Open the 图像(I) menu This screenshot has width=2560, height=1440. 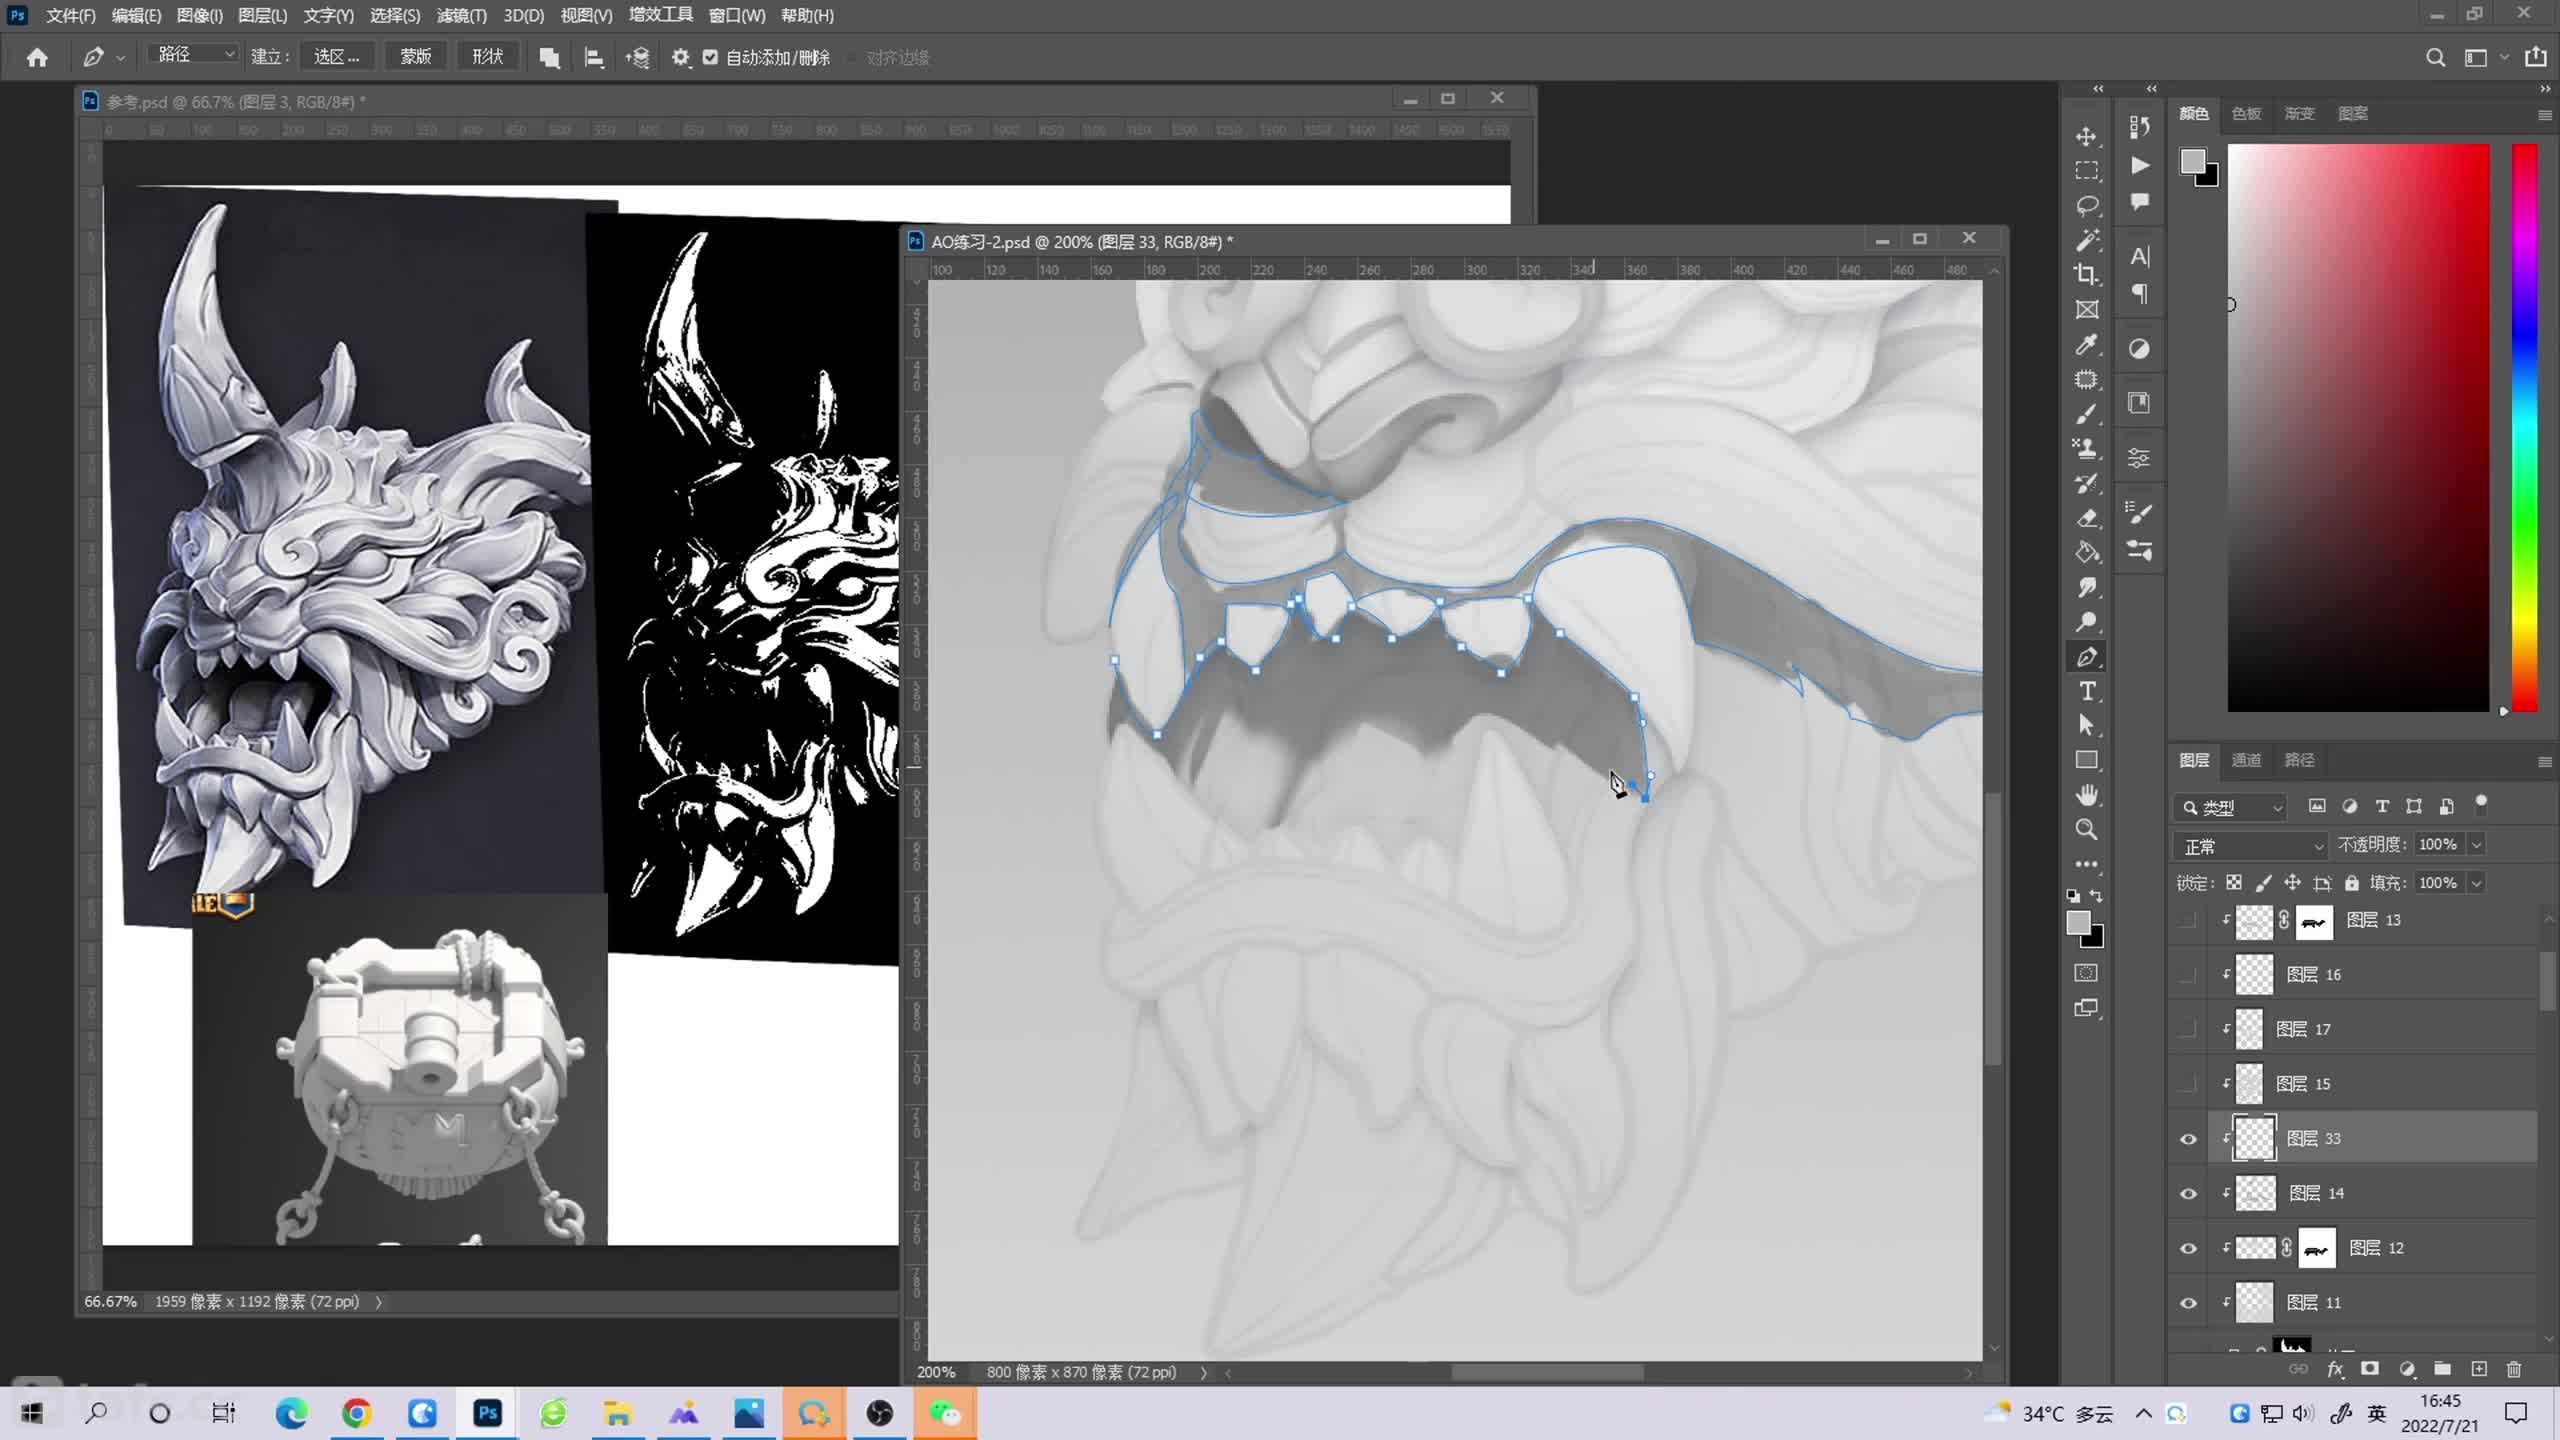click(x=199, y=15)
